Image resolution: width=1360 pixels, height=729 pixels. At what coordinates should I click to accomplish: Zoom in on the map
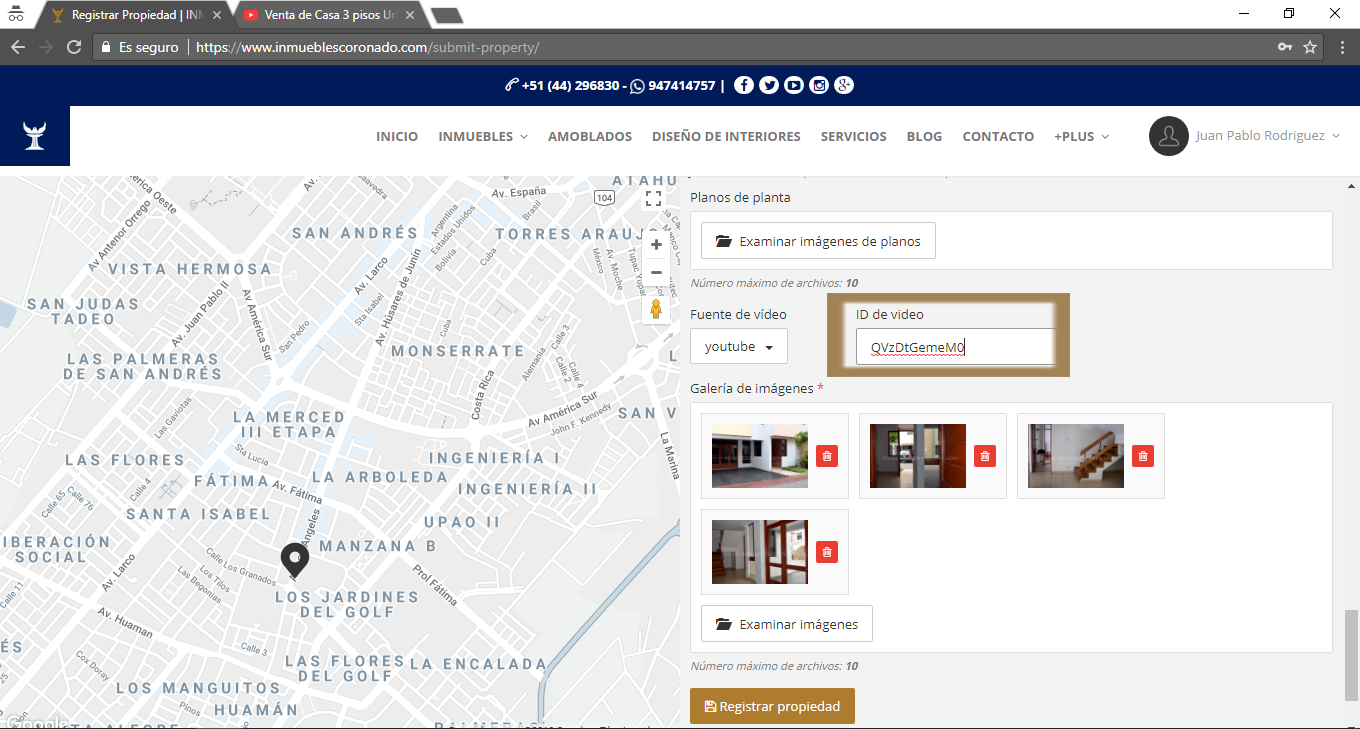656,245
